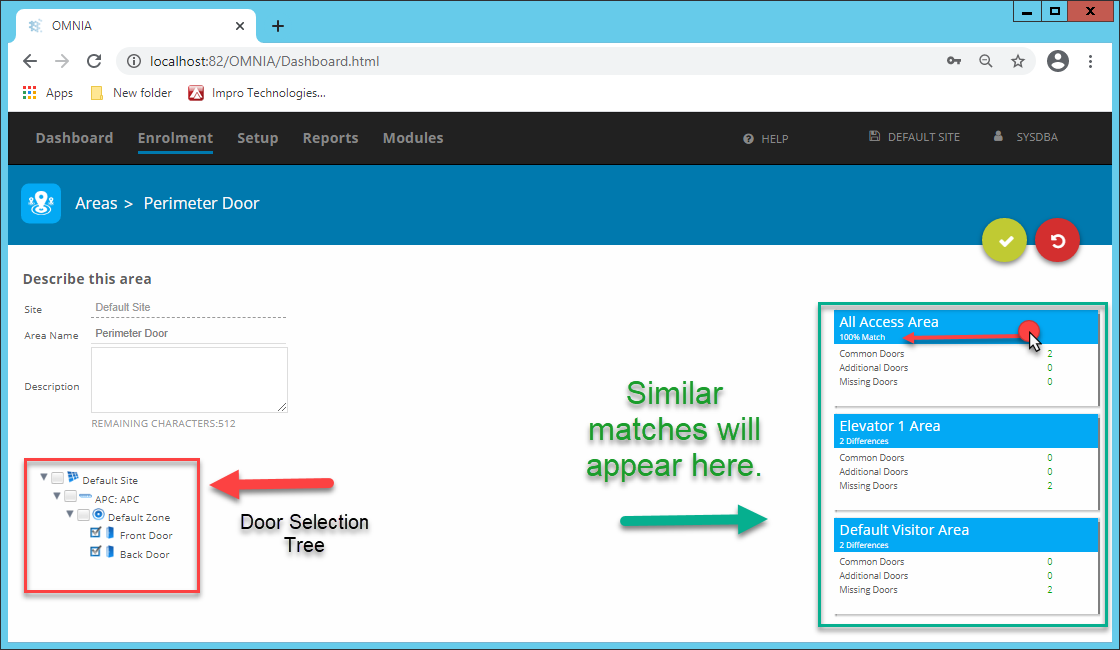Toggle the APC: APC checkbox
The height and width of the screenshot is (650, 1120).
[x=70, y=496]
